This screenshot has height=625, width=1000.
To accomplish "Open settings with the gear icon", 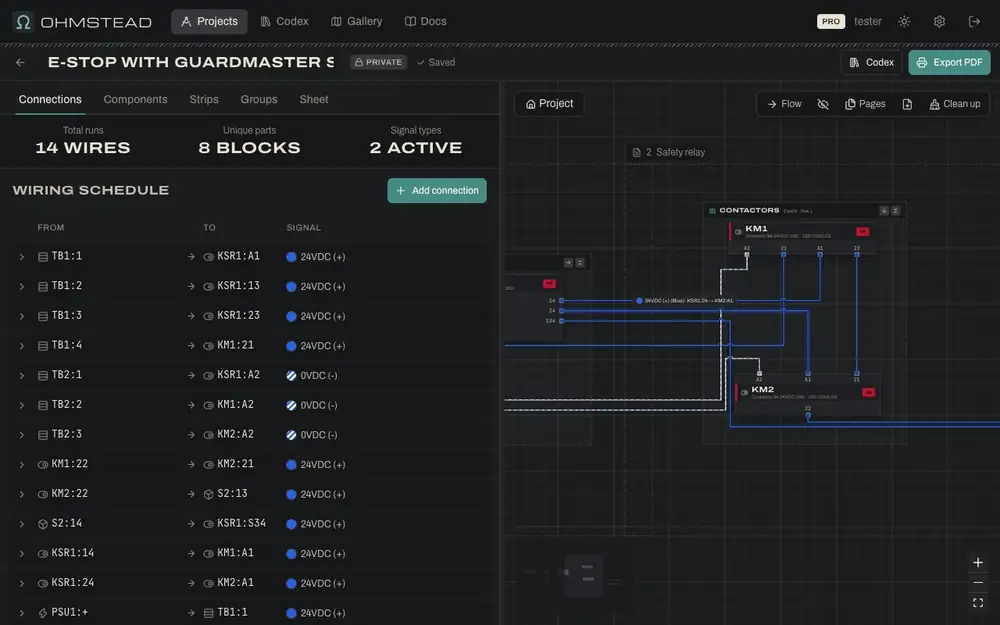I will pos(939,22).
